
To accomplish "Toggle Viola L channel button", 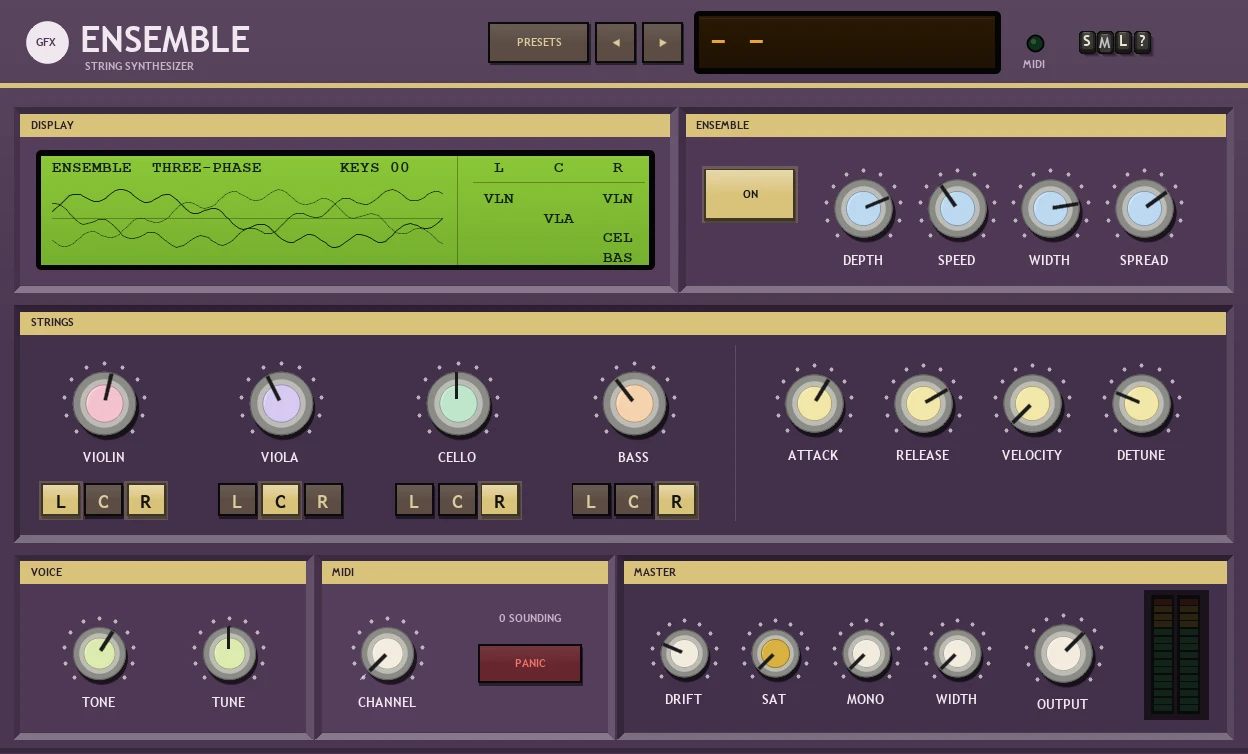I will tap(237, 501).
